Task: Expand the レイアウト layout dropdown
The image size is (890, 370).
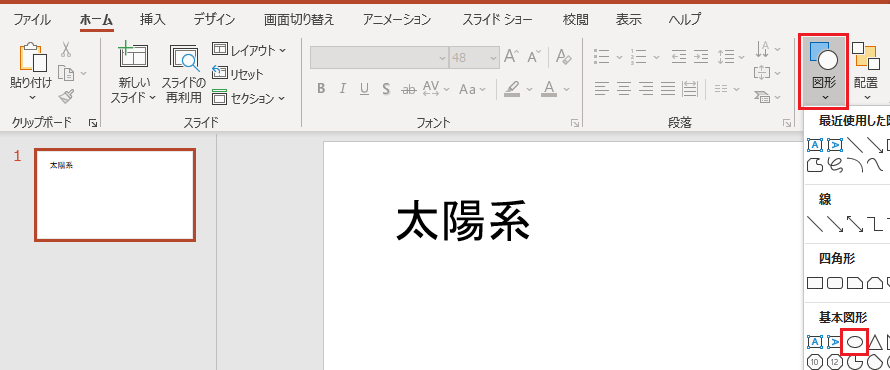Action: tap(283, 50)
